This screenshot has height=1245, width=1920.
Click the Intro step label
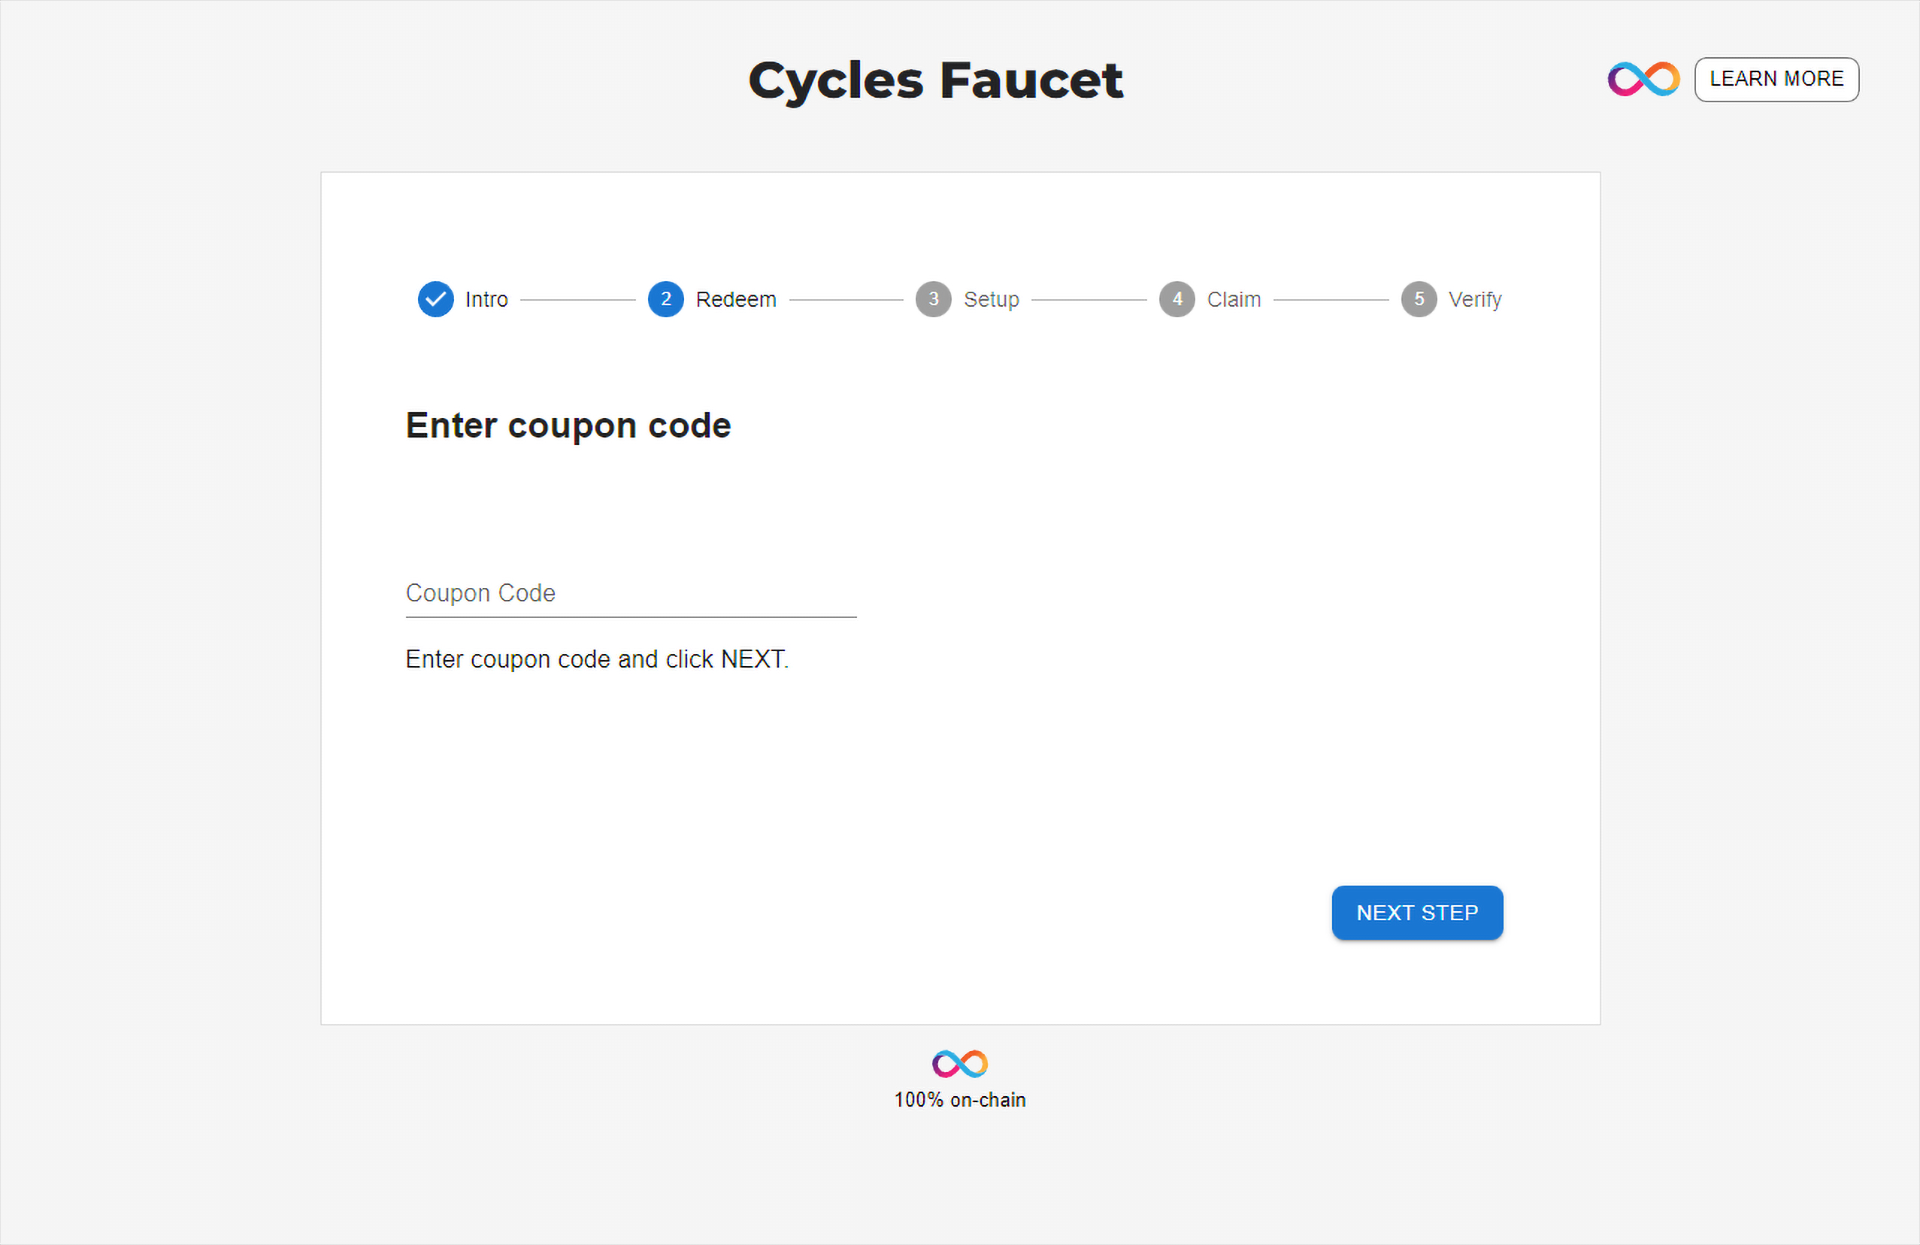(x=488, y=298)
